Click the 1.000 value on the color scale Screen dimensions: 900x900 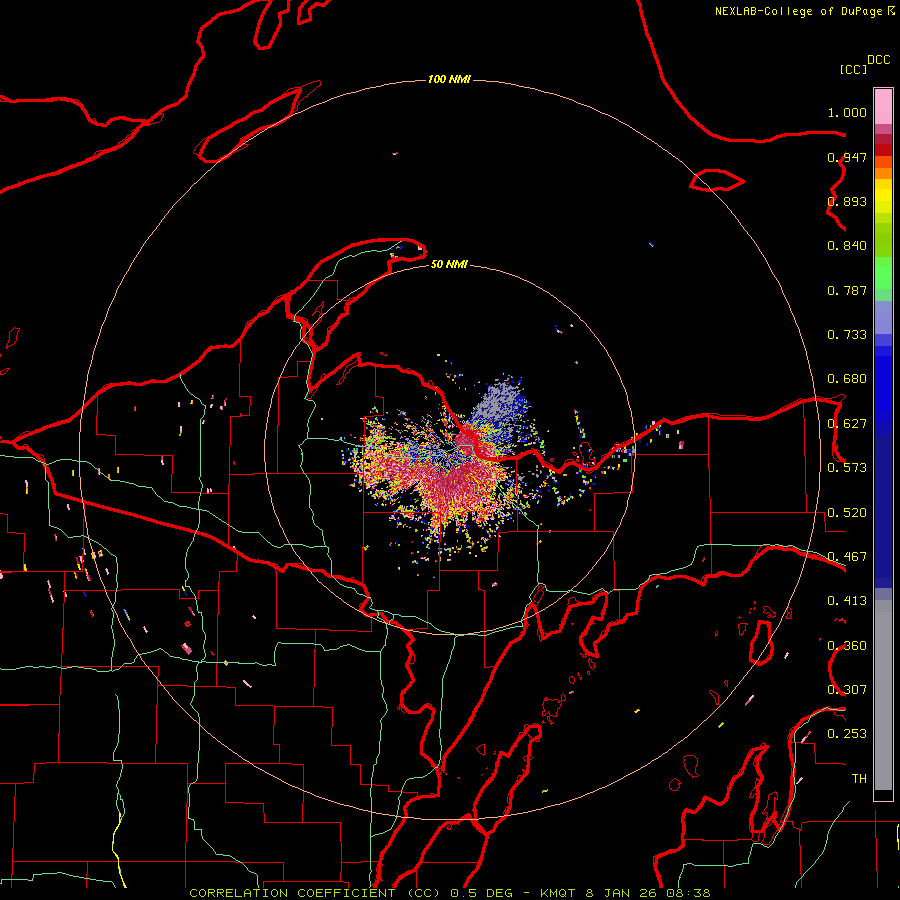point(847,112)
